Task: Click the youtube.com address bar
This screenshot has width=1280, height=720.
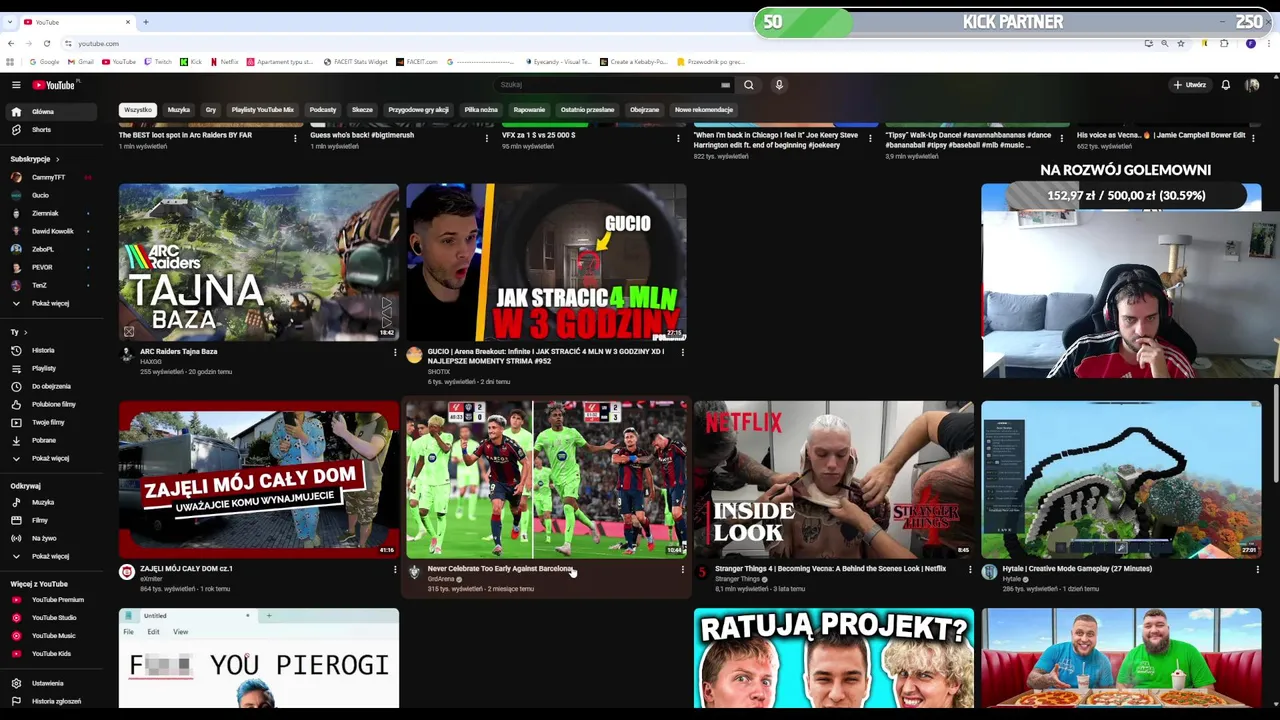Action: tap(600, 44)
